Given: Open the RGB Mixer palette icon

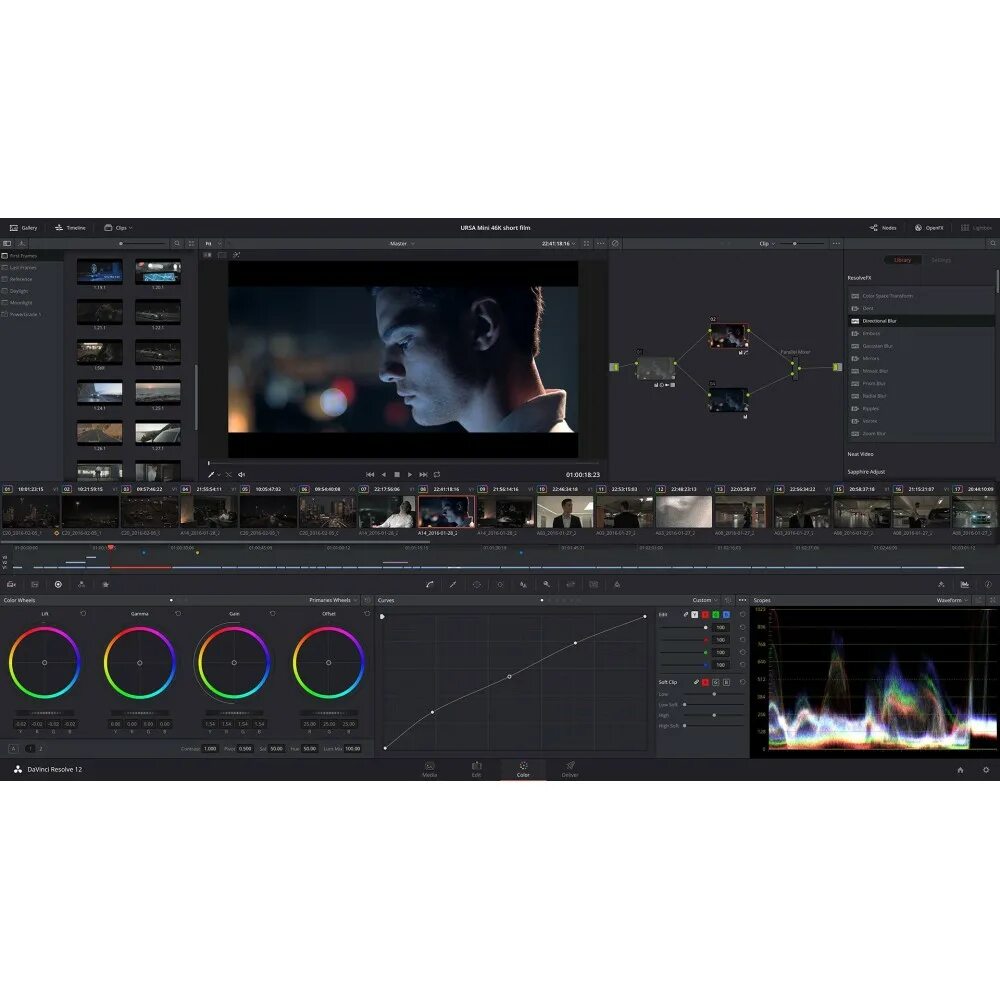Looking at the screenshot, I should click(82, 584).
